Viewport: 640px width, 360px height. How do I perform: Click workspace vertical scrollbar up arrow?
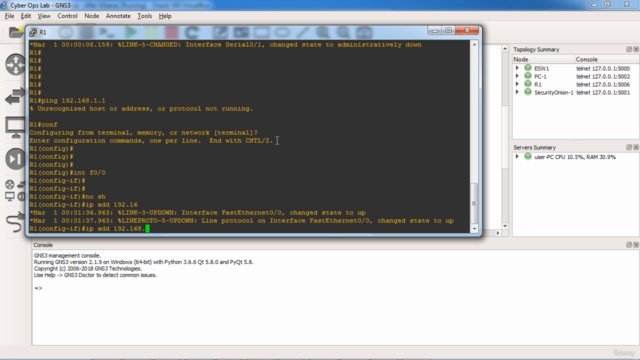point(505,49)
